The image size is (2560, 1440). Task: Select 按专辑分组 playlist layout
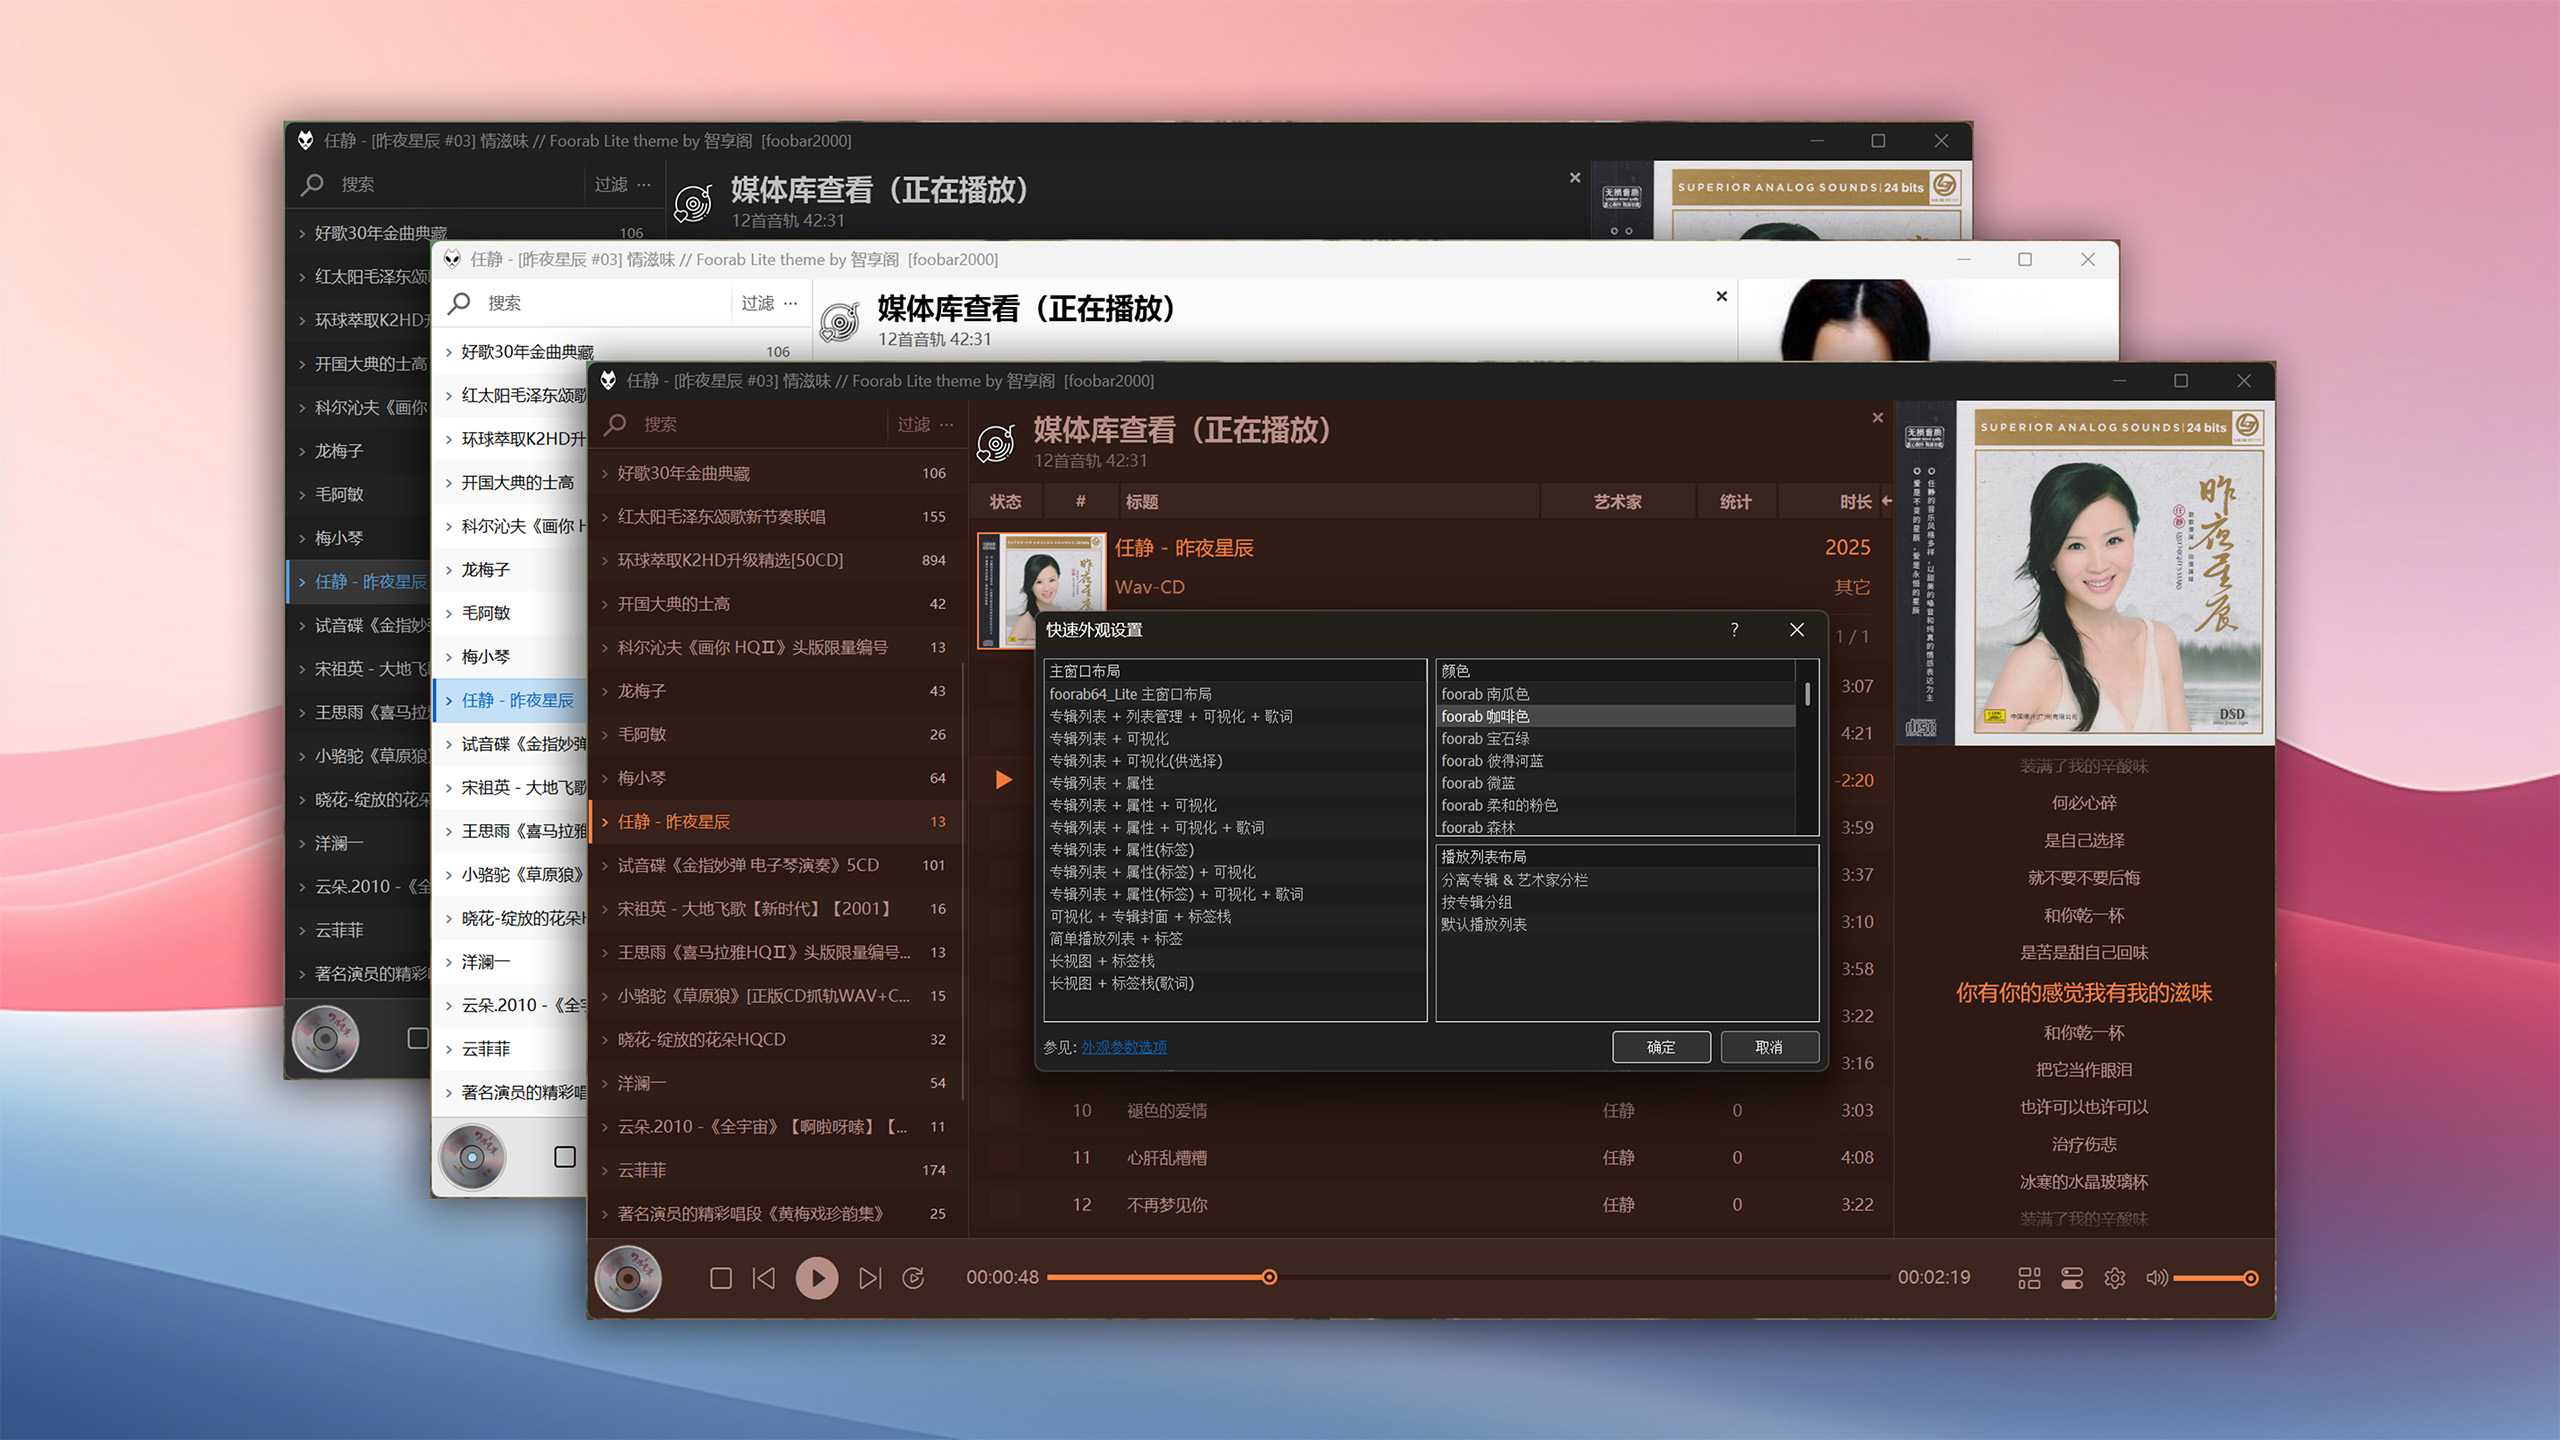(1476, 902)
